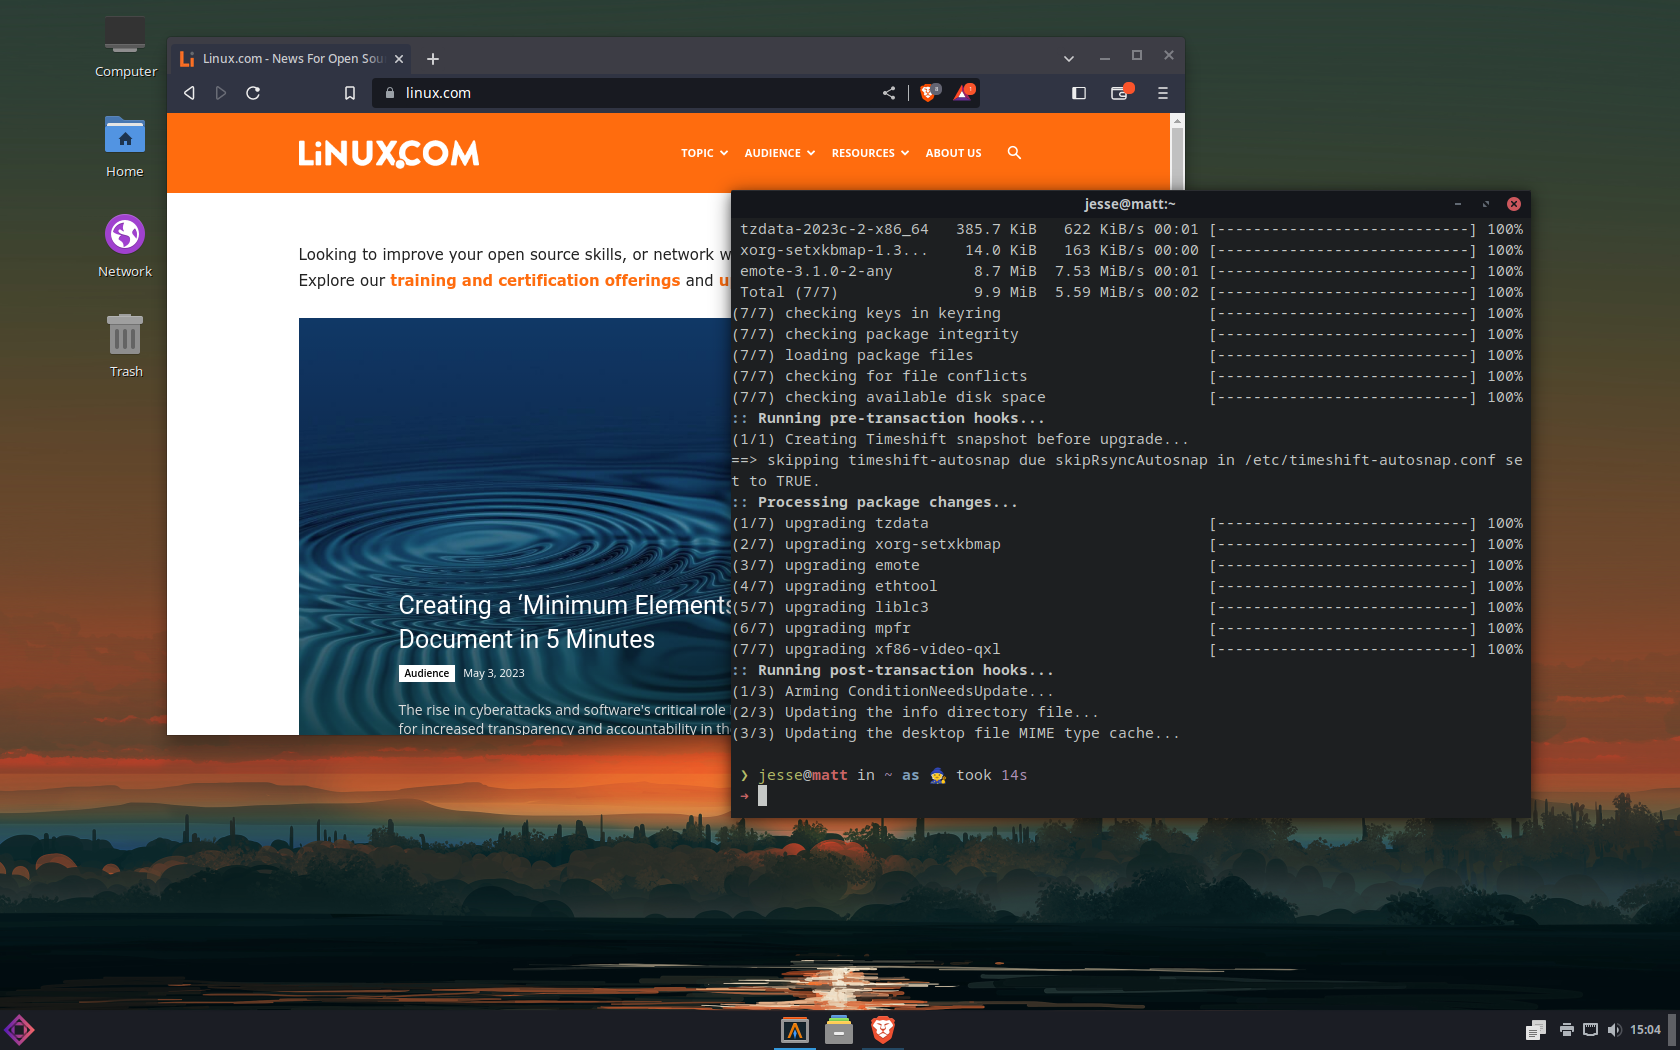Click the page vertical scrollbar in Brave

[x=1177, y=160]
